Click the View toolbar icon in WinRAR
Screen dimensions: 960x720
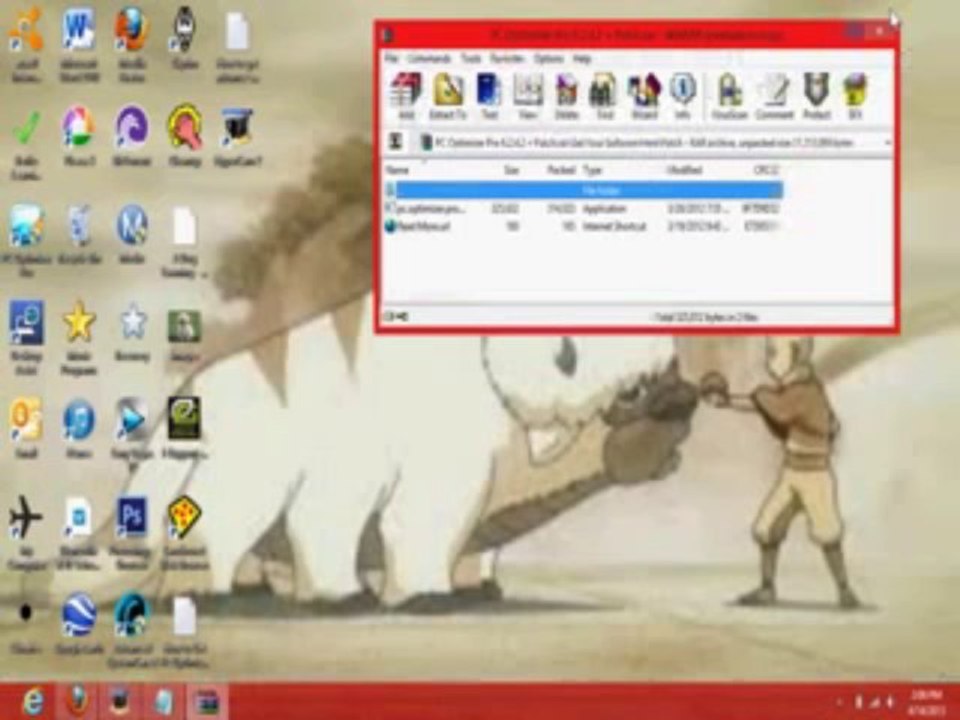[527, 96]
